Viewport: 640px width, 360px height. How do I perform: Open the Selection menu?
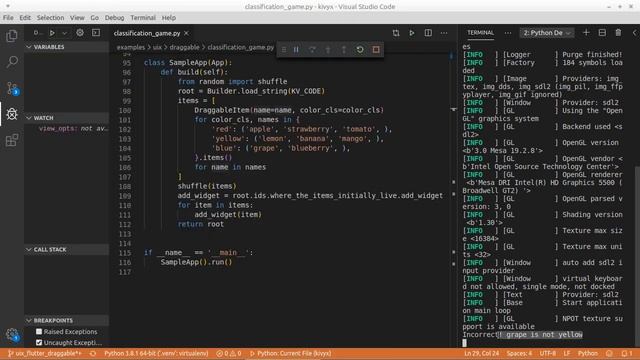point(50,18)
